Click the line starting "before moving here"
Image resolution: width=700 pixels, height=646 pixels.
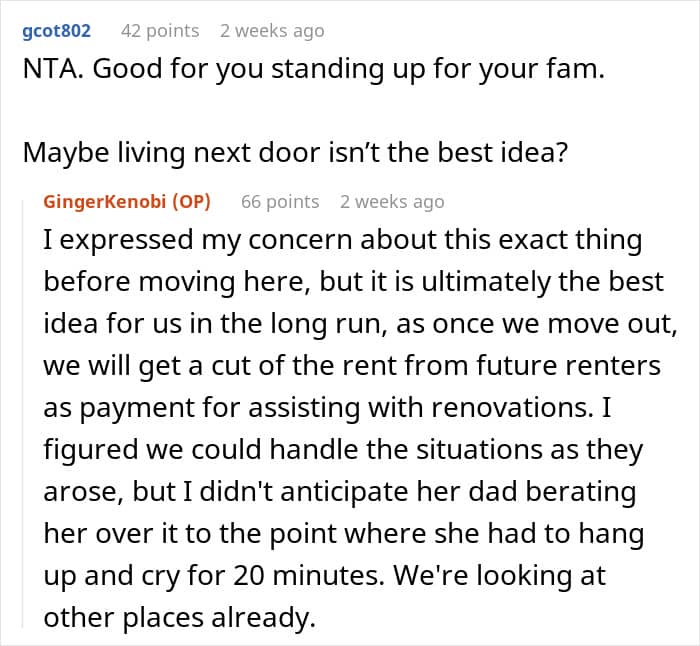click(353, 283)
